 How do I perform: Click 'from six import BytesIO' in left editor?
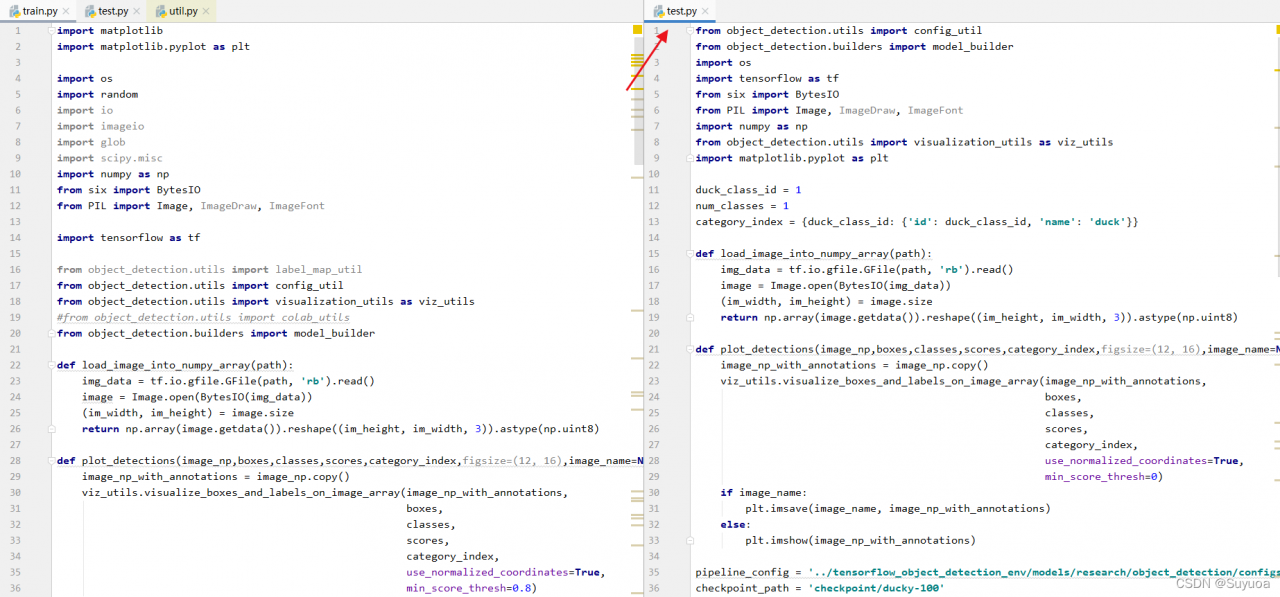coord(129,190)
